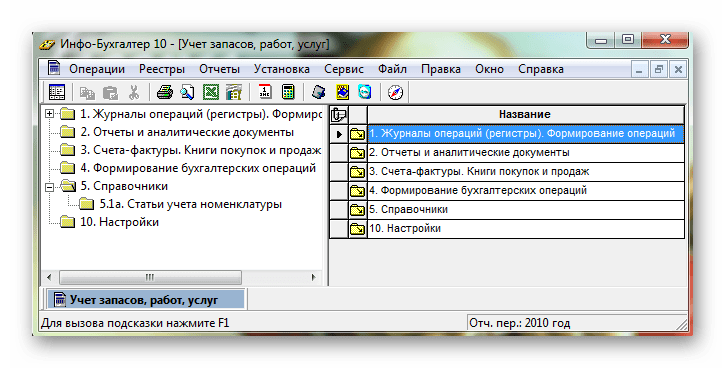The image size is (725, 368).
Task: Click folder icon of Справочники table row
Action: tap(357, 210)
